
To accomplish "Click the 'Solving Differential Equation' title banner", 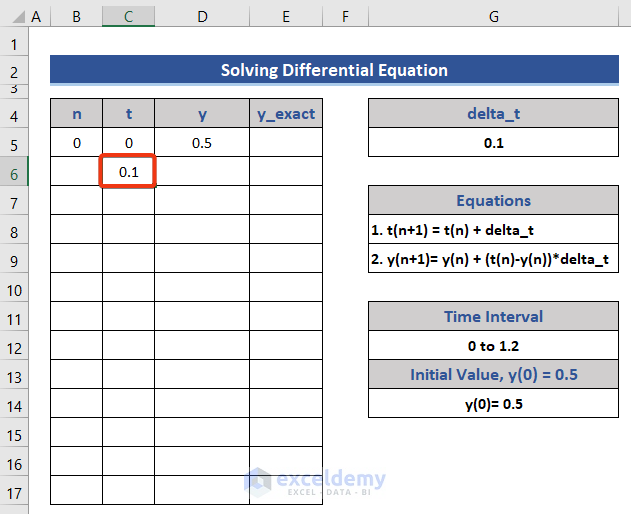I will pyautogui.click(x=334, y=70).
